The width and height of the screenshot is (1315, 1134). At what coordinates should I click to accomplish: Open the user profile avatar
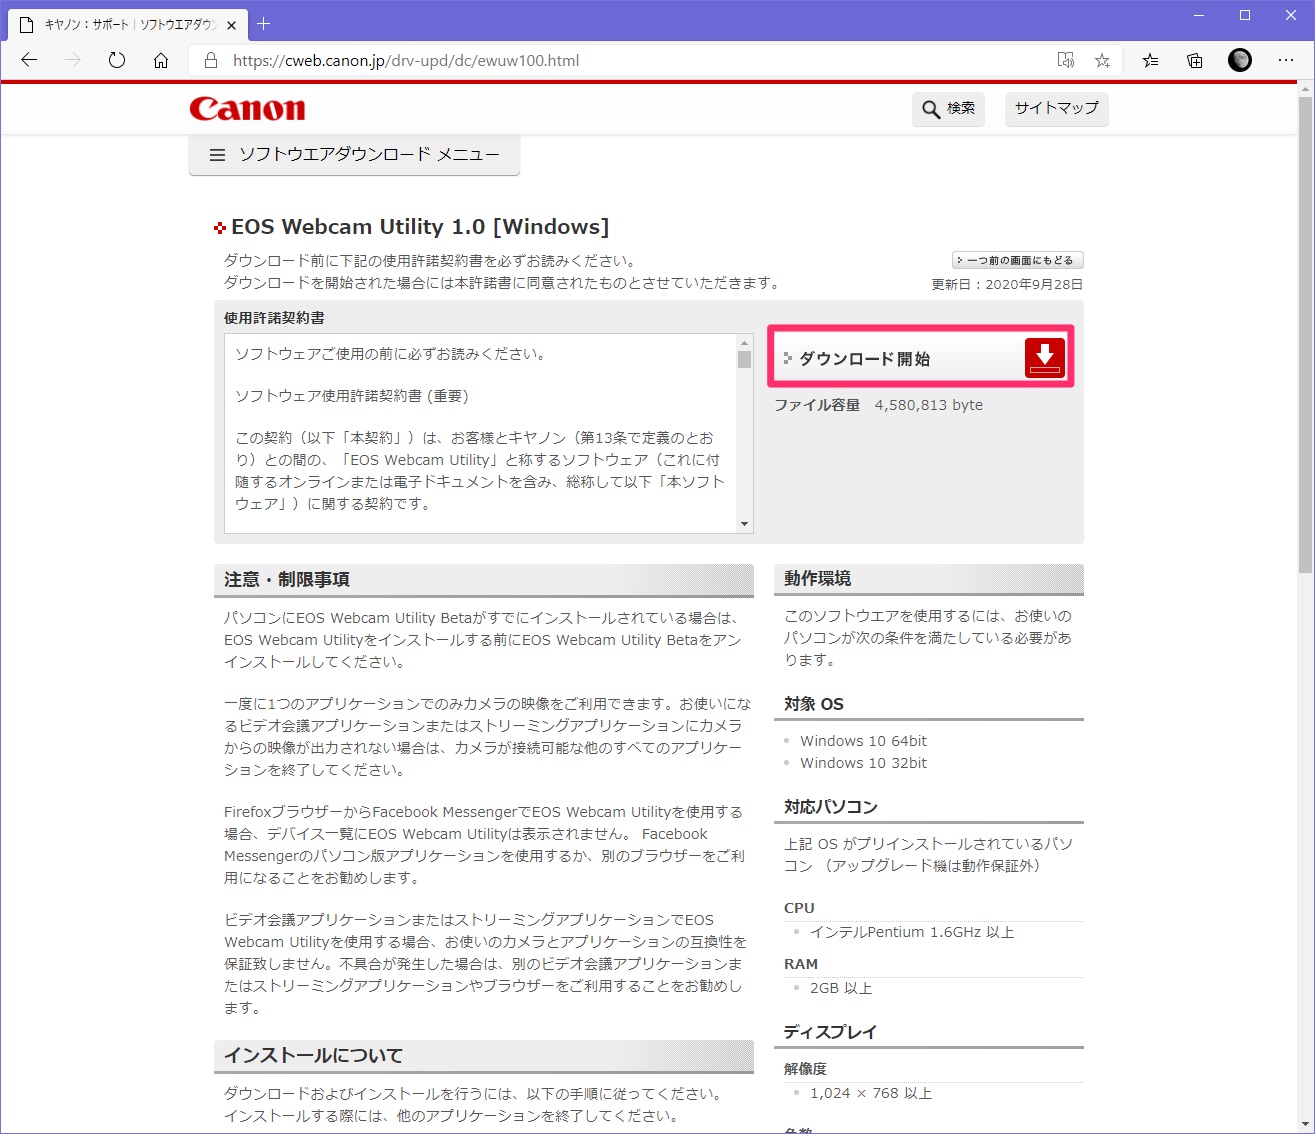pos(1240,60)
